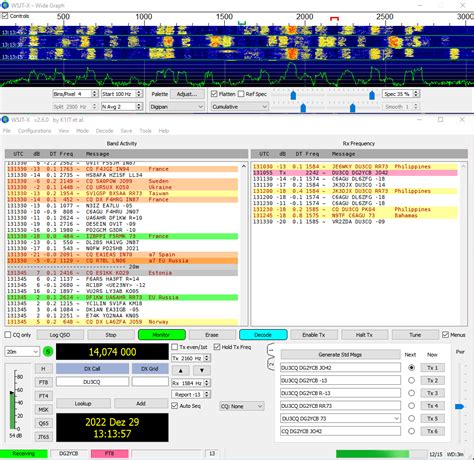The image size is (474, 460).
Task: Click Generate Std Msgs button
Action: point(340,355)
